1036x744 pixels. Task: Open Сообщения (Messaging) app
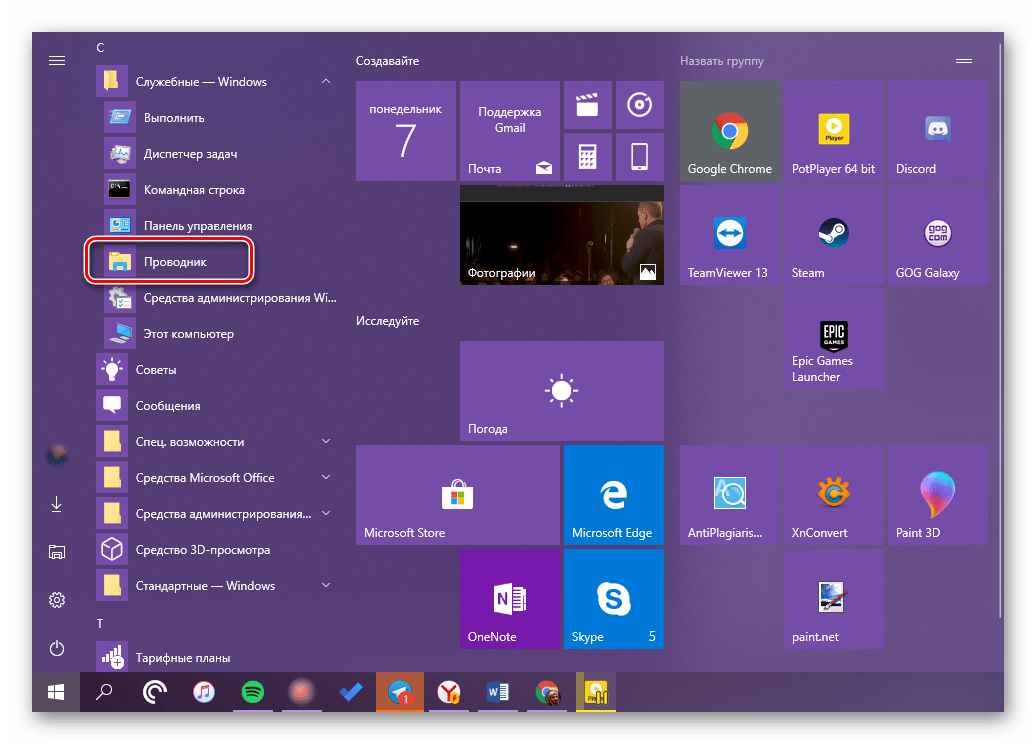point(218,406)
